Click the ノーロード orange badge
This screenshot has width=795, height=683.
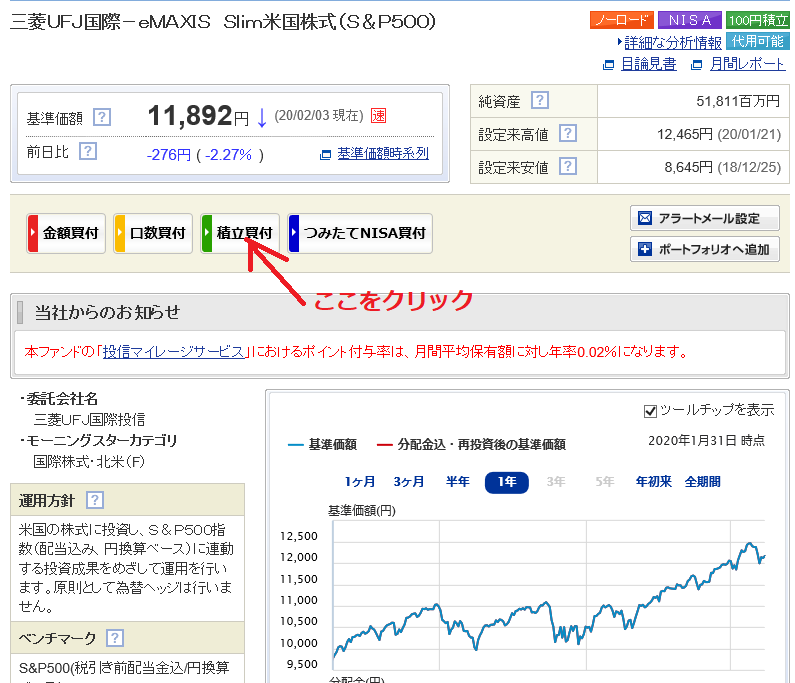point(622,20)
